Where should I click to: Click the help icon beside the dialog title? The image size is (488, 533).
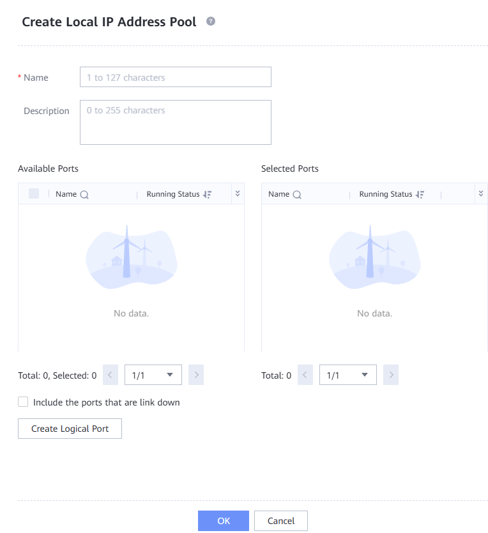[x=211, y=21]
